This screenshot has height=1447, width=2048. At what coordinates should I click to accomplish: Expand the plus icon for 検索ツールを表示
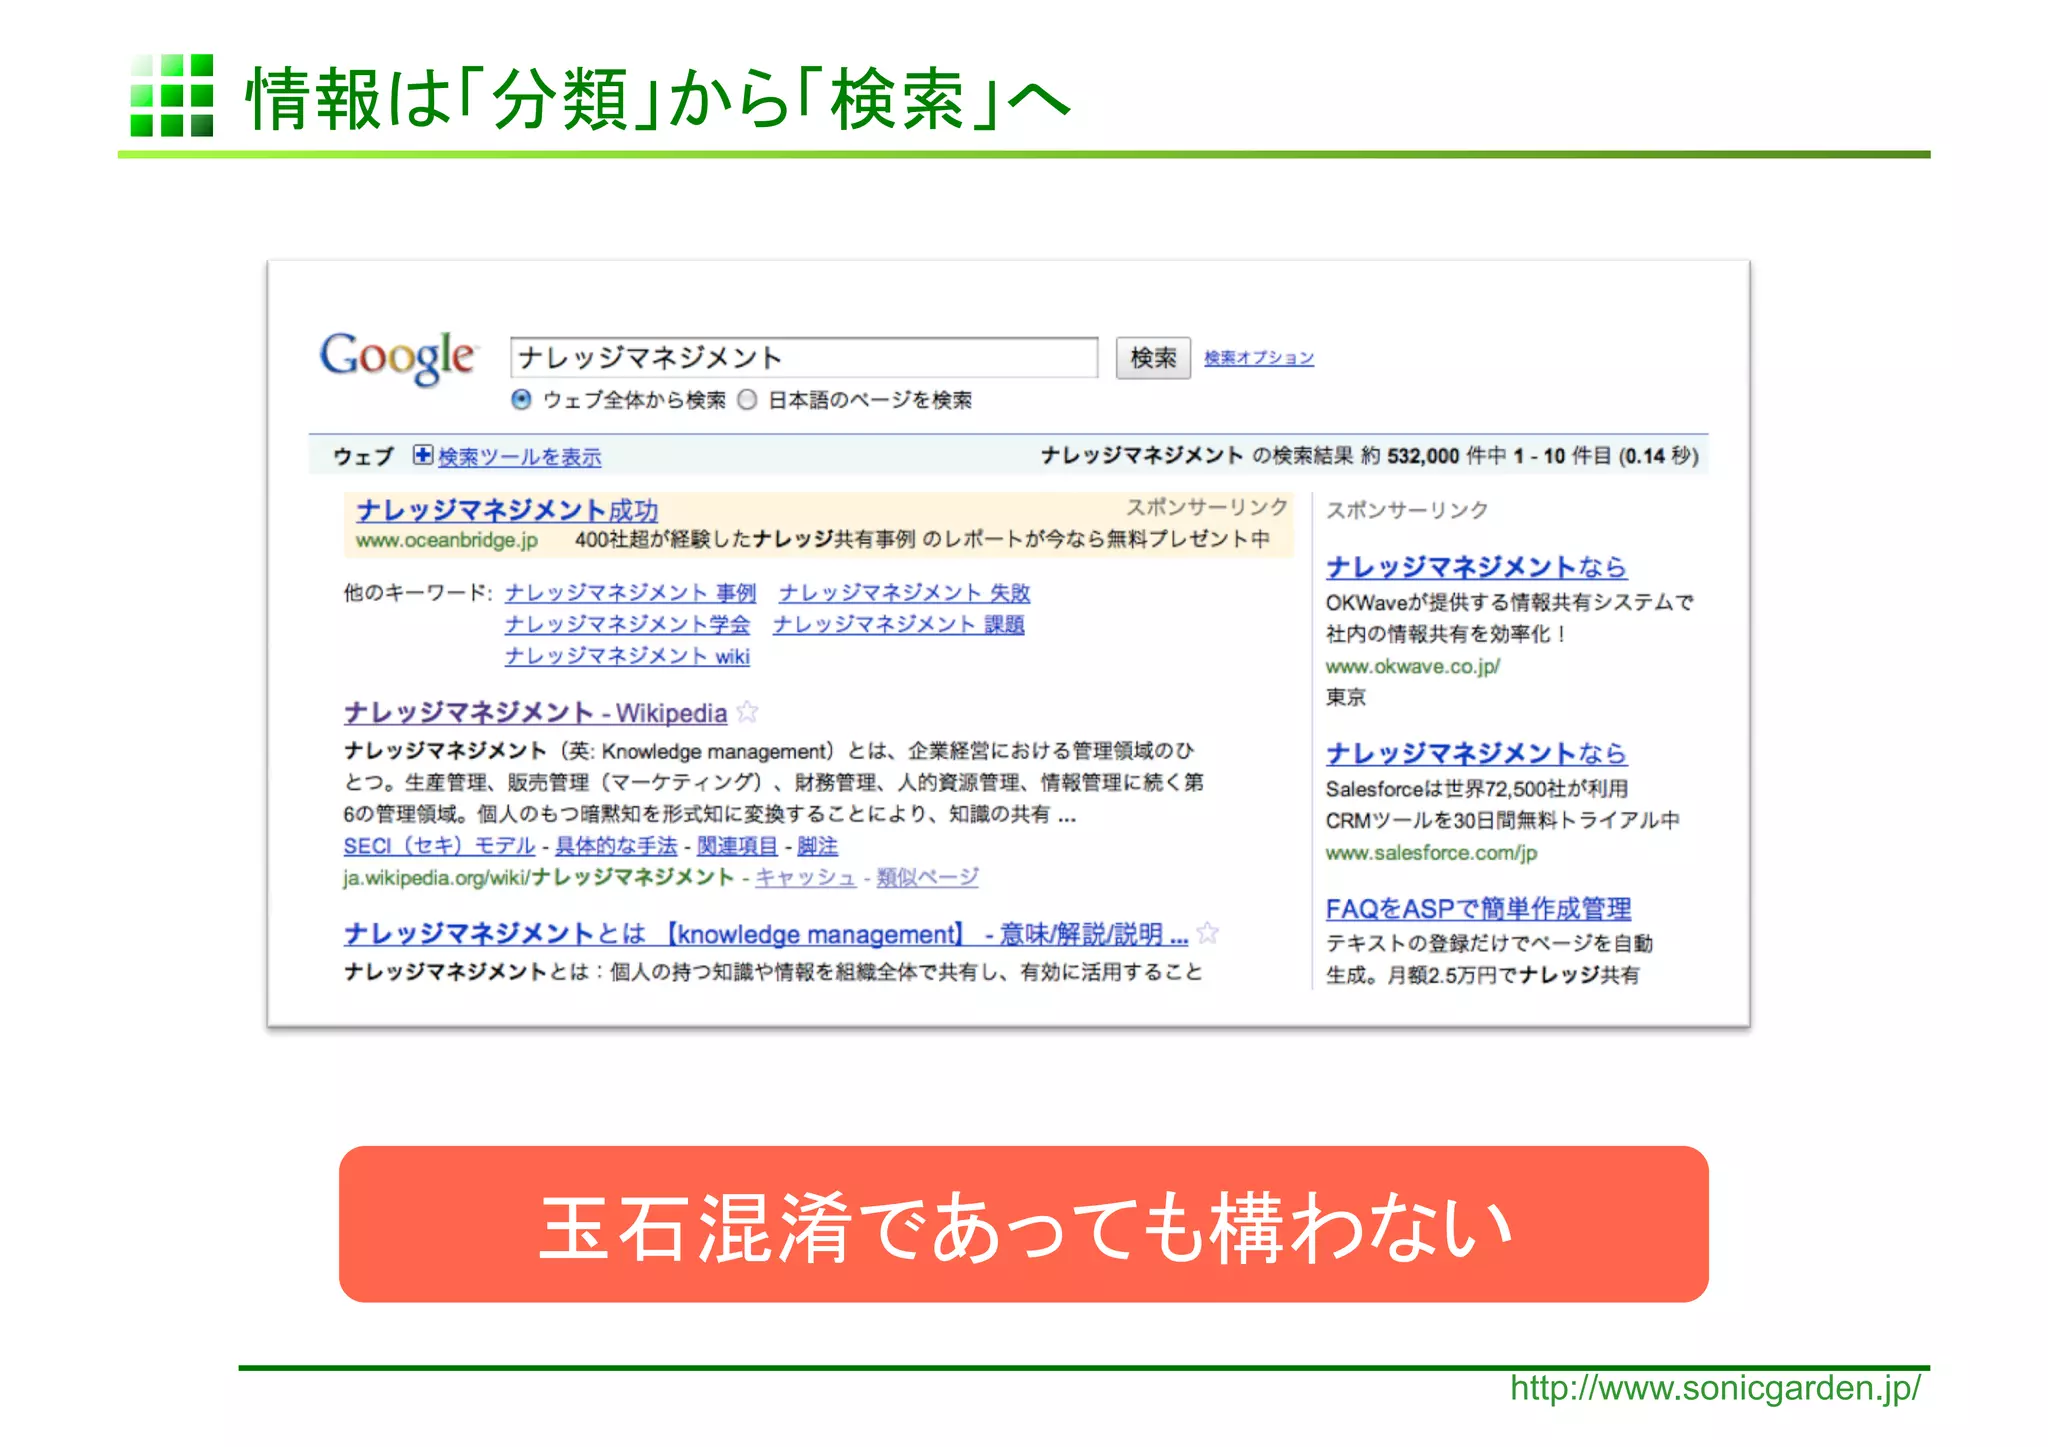click(423, 455)
